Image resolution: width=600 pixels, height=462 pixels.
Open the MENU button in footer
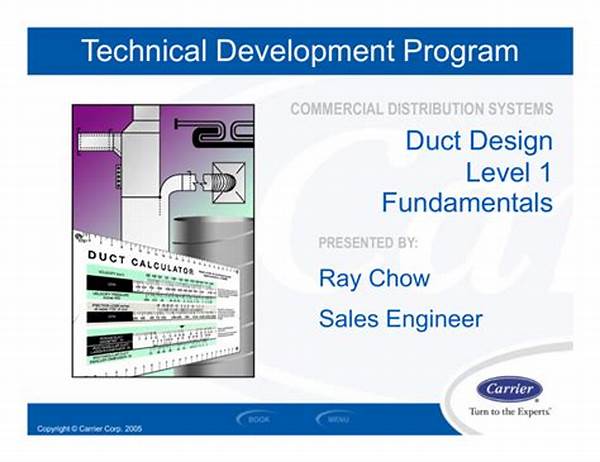point(338,418)
